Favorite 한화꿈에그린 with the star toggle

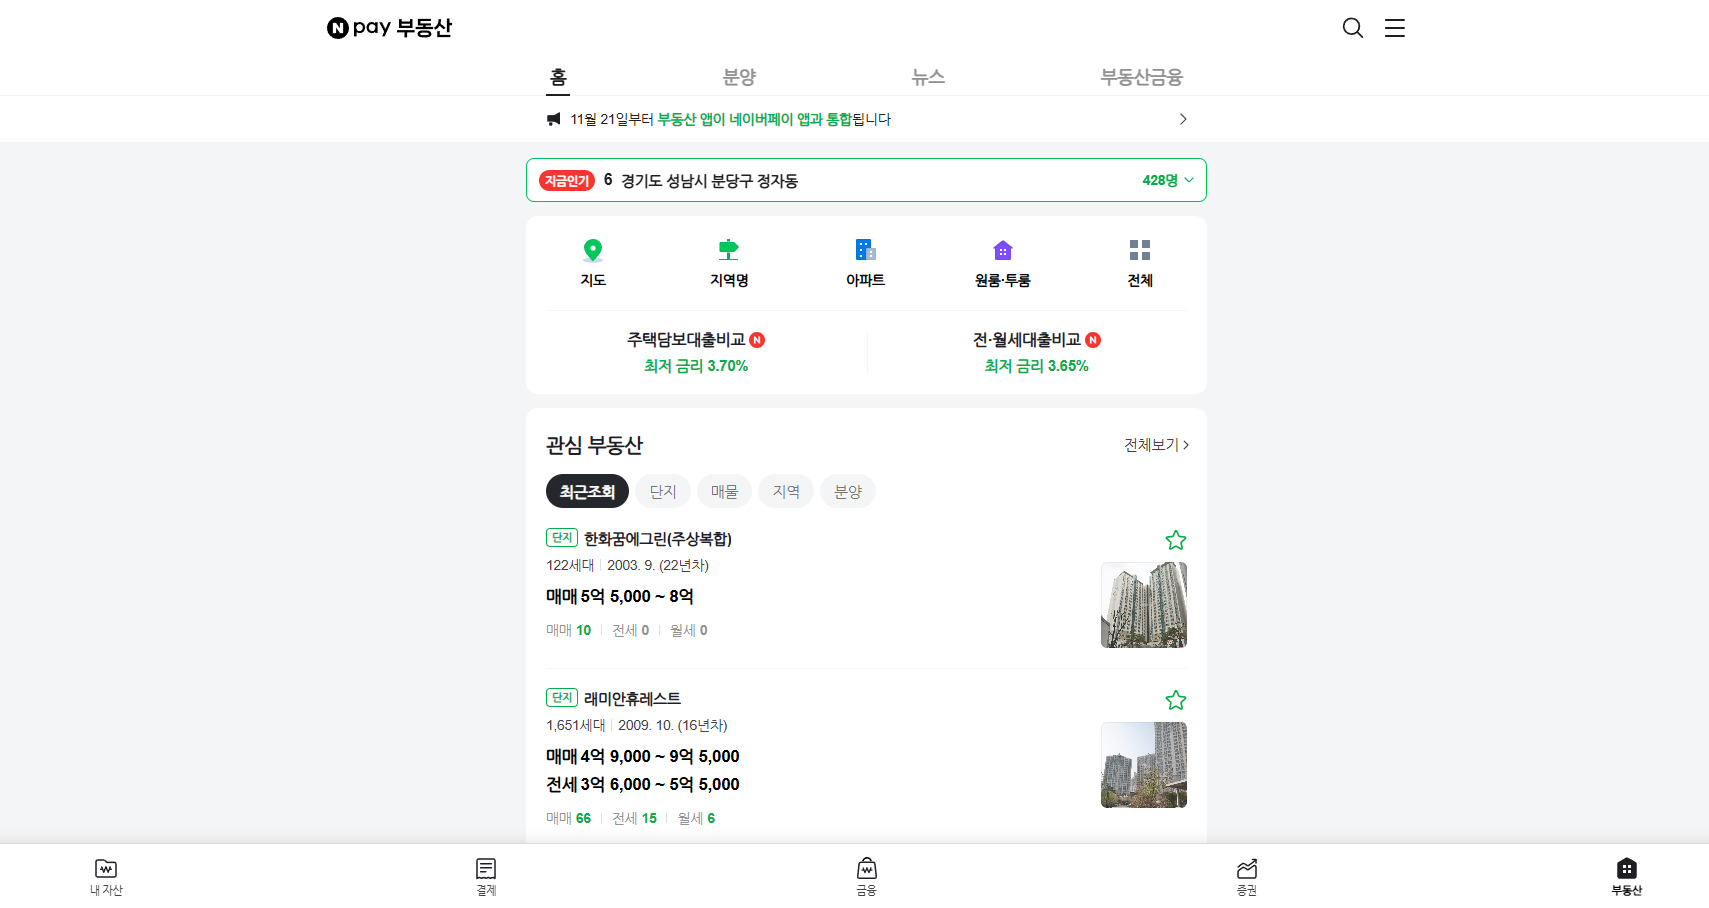pyautogui.click(x=1175, y=540)
